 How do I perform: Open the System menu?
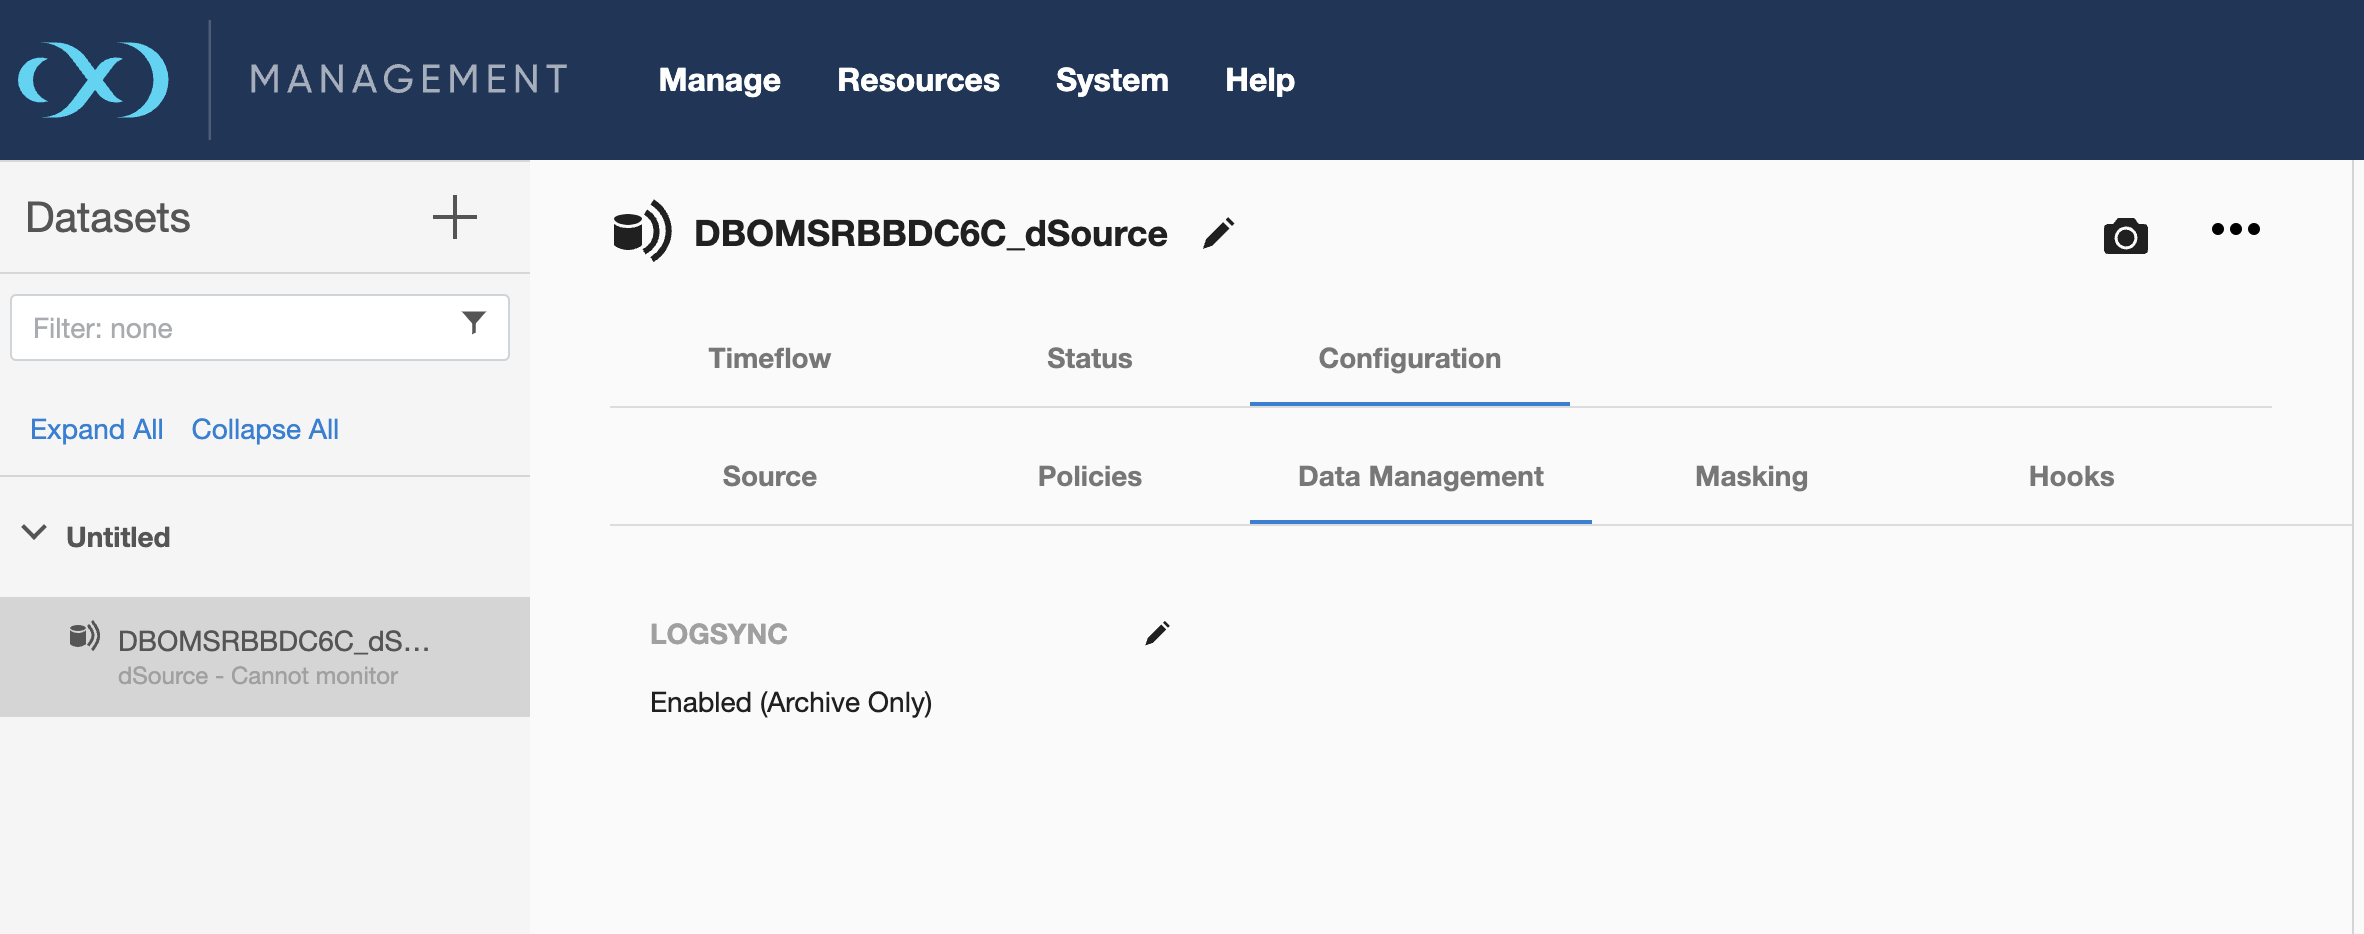[x=1112, y=80]
